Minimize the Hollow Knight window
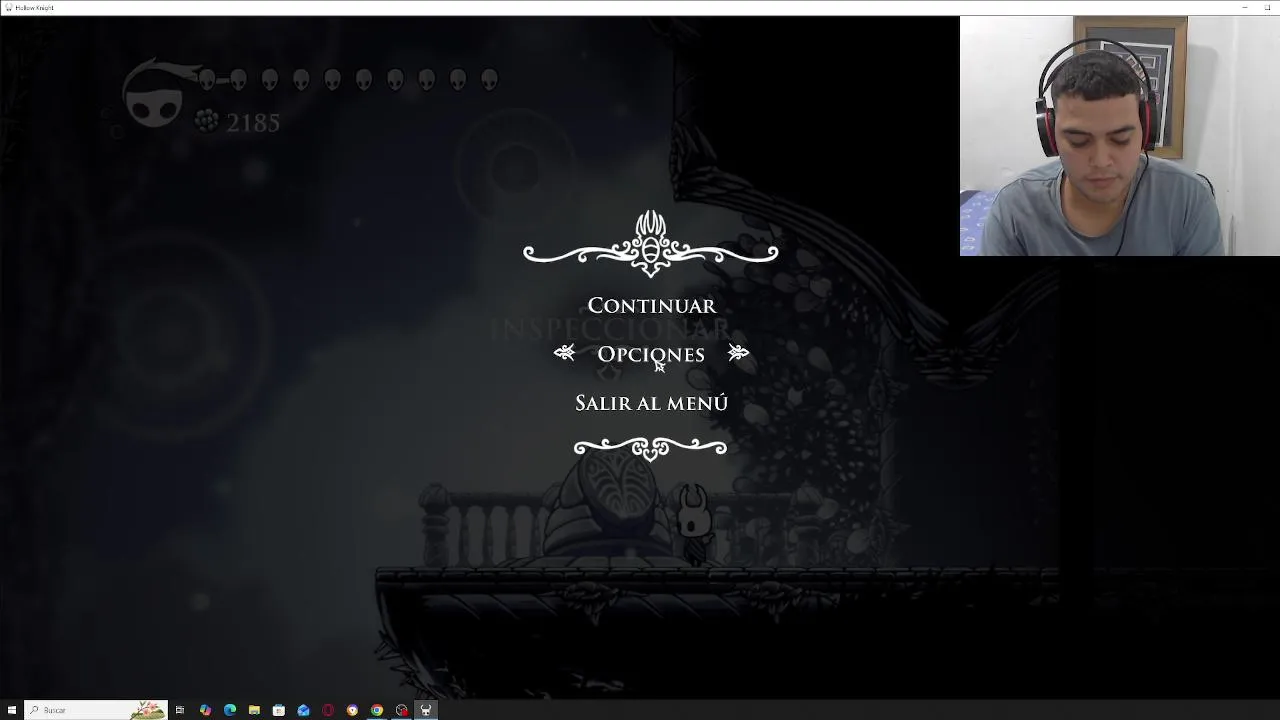Screen dimensions: 1280x720 [1245, 7]
